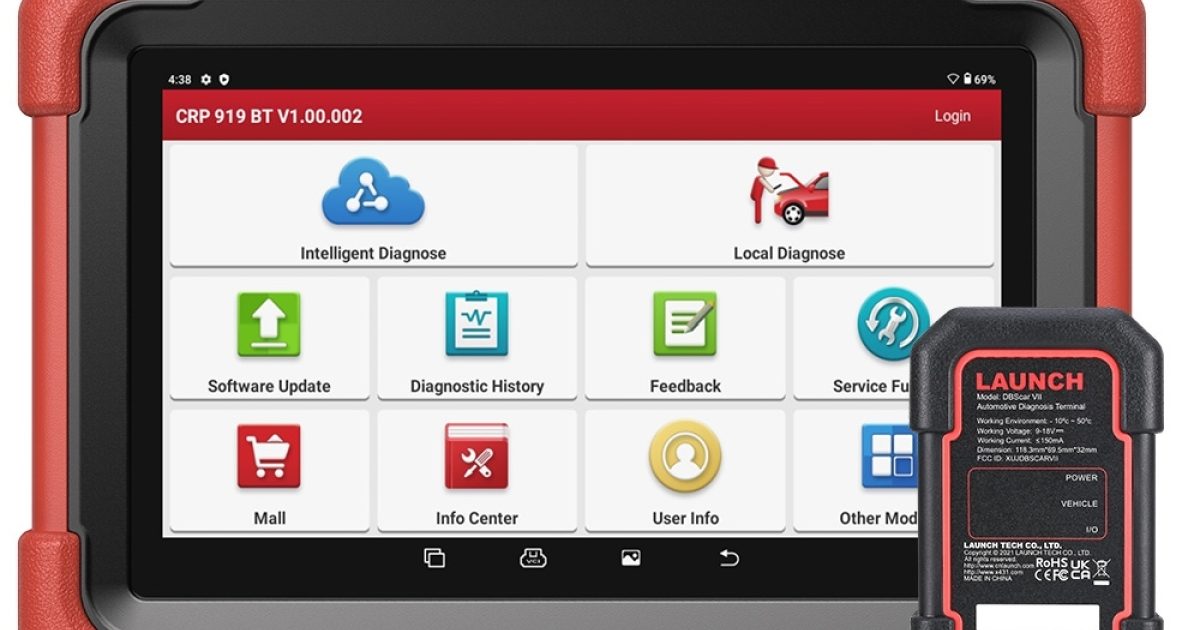1200x630 pixels.
Task: Tap the shield icon in status bar
Action: [224, 79]
